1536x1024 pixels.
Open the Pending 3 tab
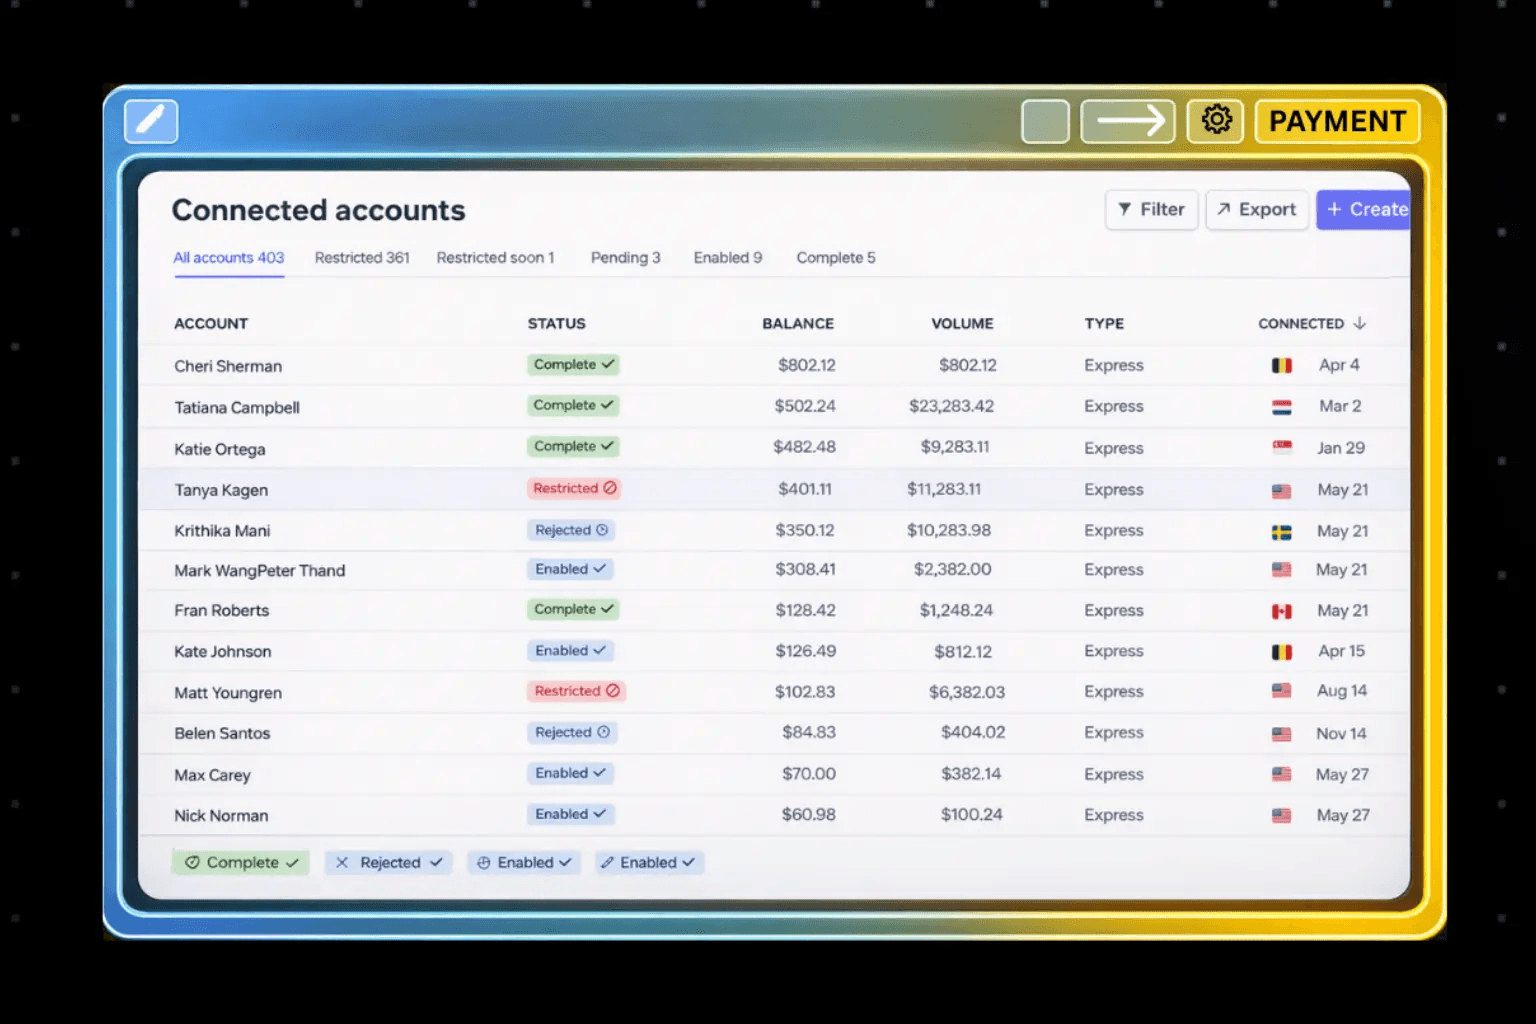tap(625, 258)
